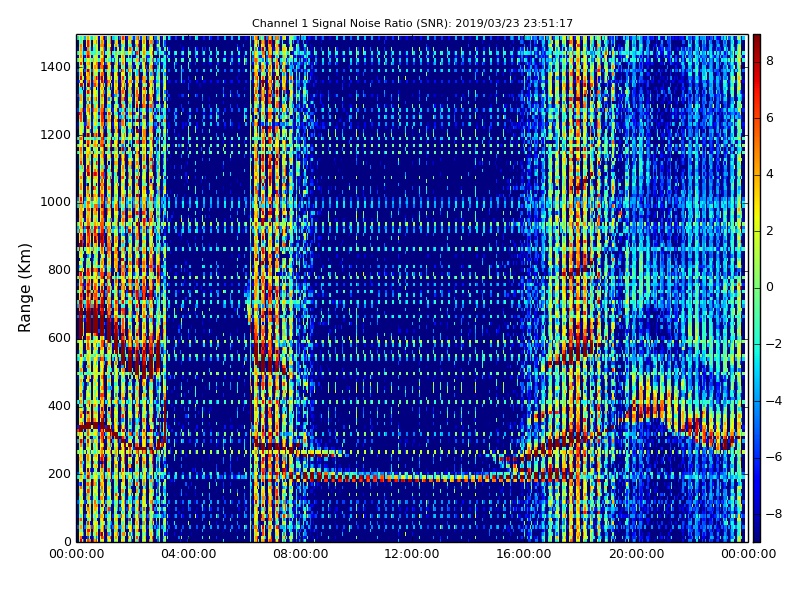
Task: Click the plot title showing Channel 1 SNR
Action: coord(412,23)
